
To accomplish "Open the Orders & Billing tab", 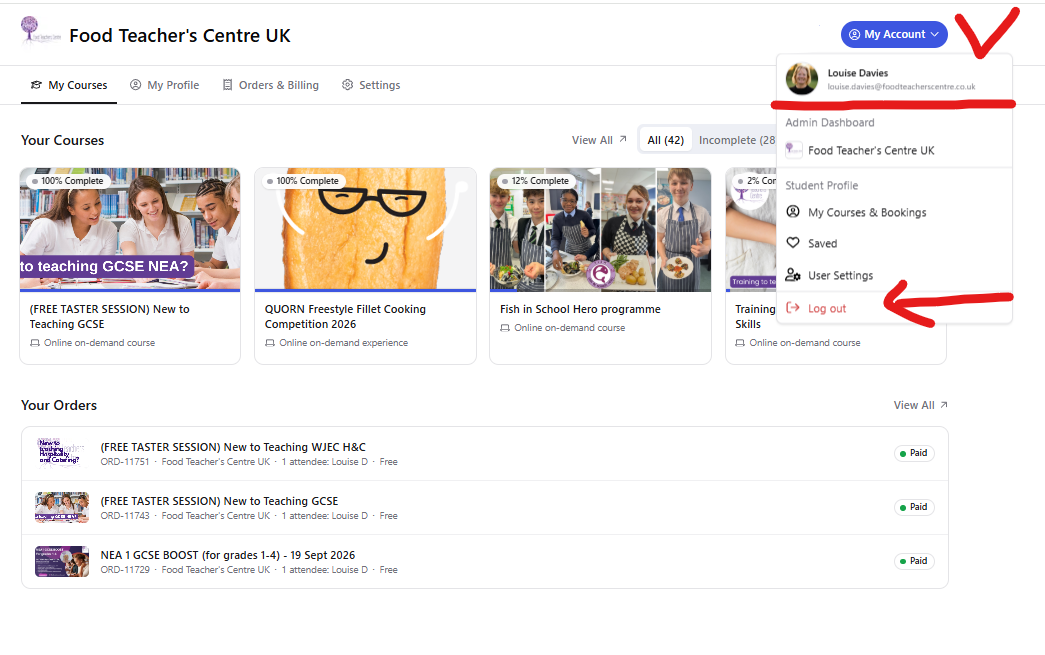I will click(271, 85).
